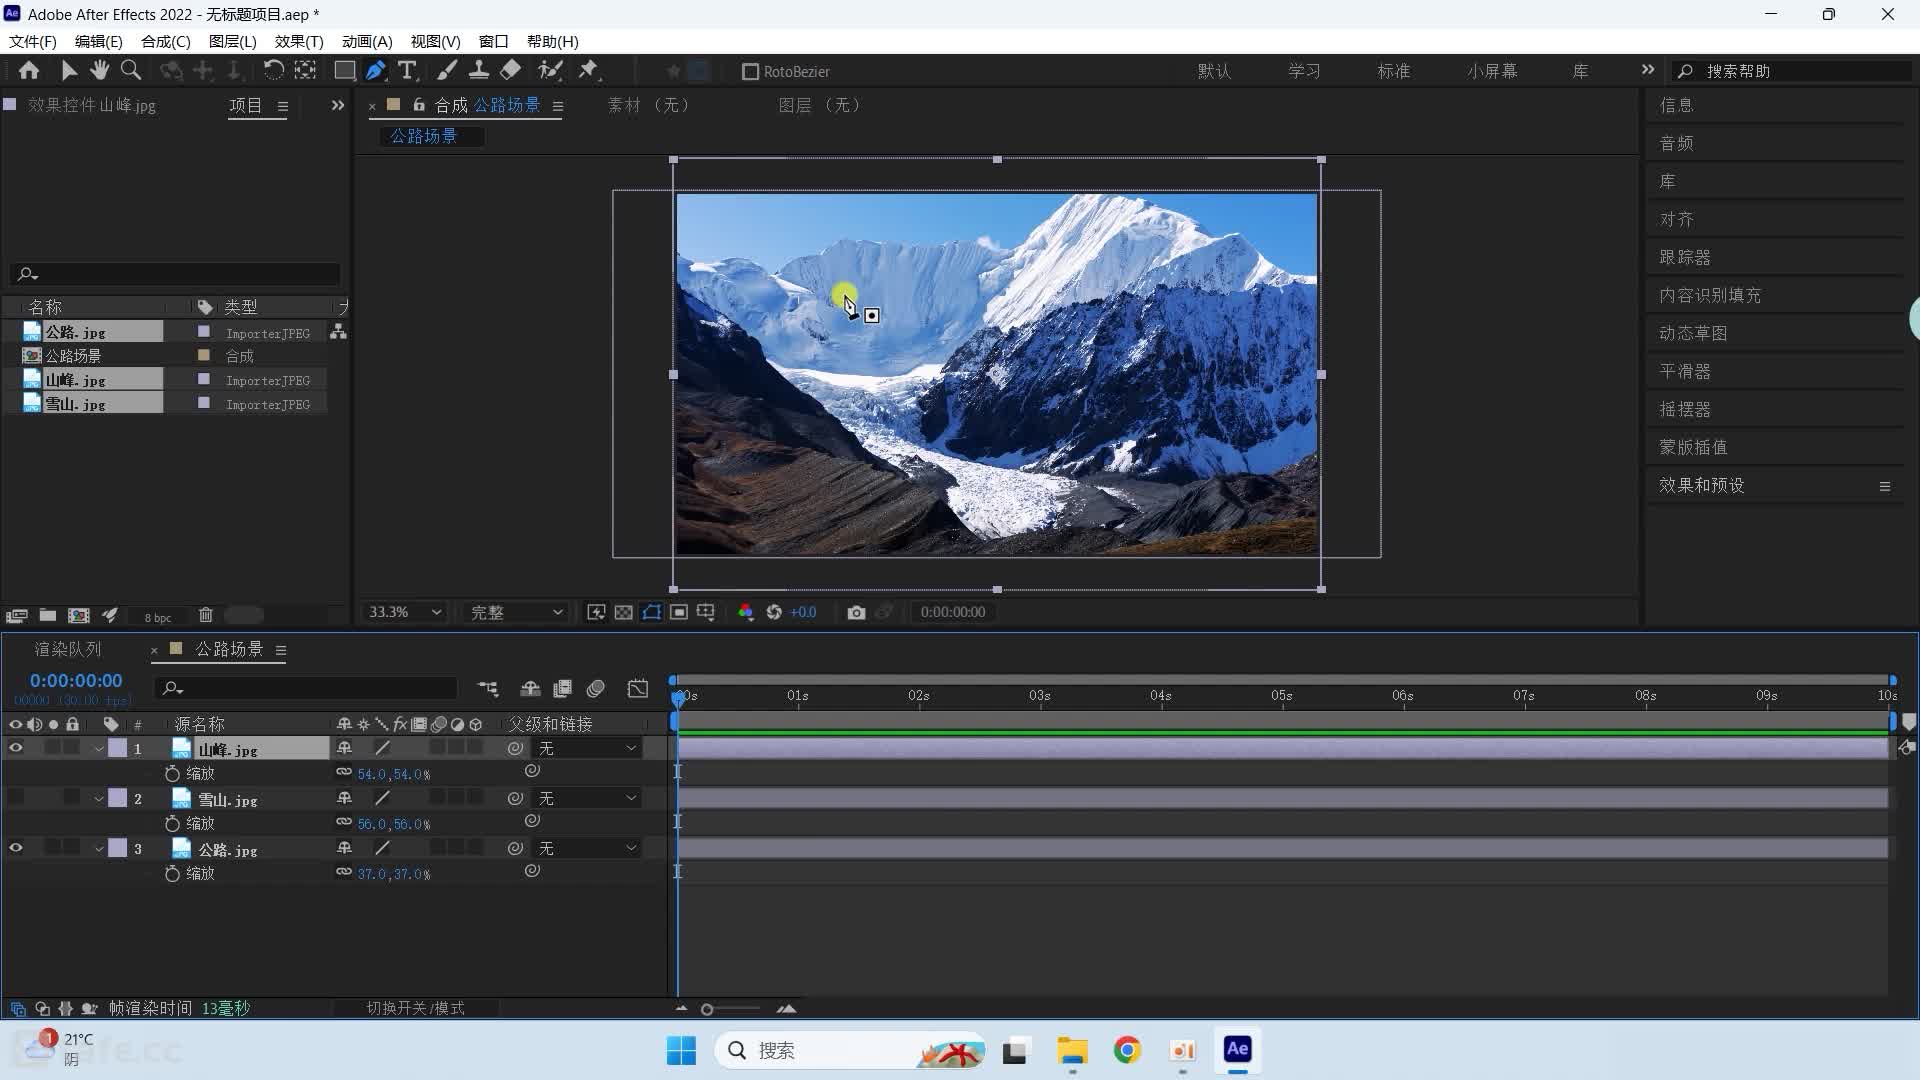The height and width of the screenshot is (1080, 1920).
Task: Open the 效果和预设 panel
Action: (1702, 486)
